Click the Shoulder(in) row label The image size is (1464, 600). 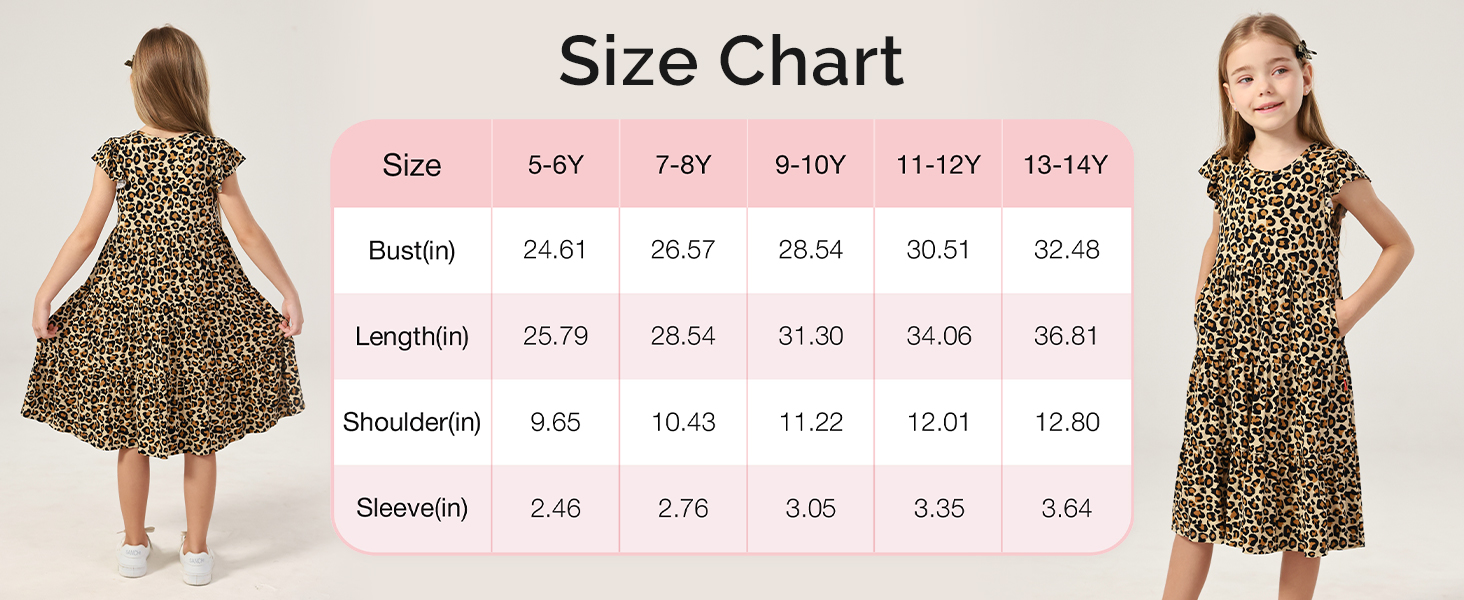411,422
